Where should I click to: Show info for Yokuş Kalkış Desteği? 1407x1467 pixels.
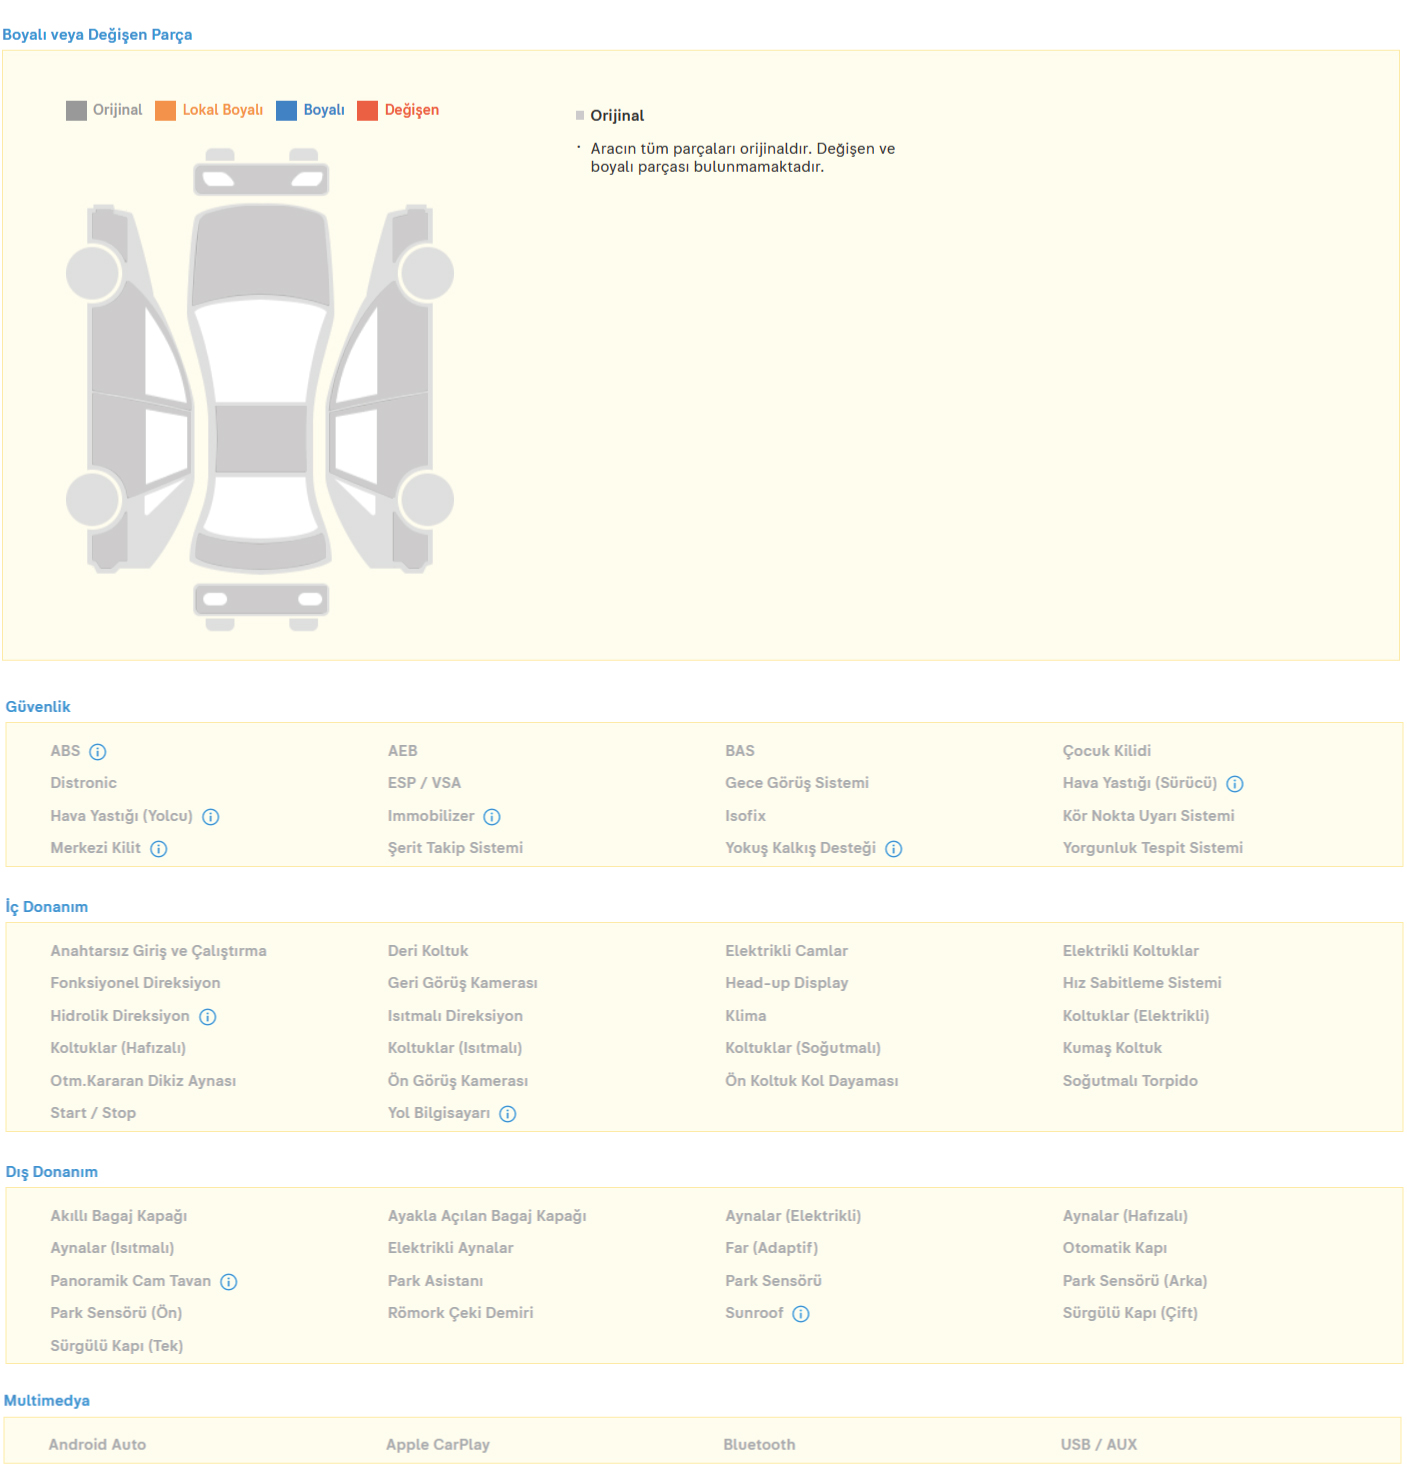pos(893,849)
